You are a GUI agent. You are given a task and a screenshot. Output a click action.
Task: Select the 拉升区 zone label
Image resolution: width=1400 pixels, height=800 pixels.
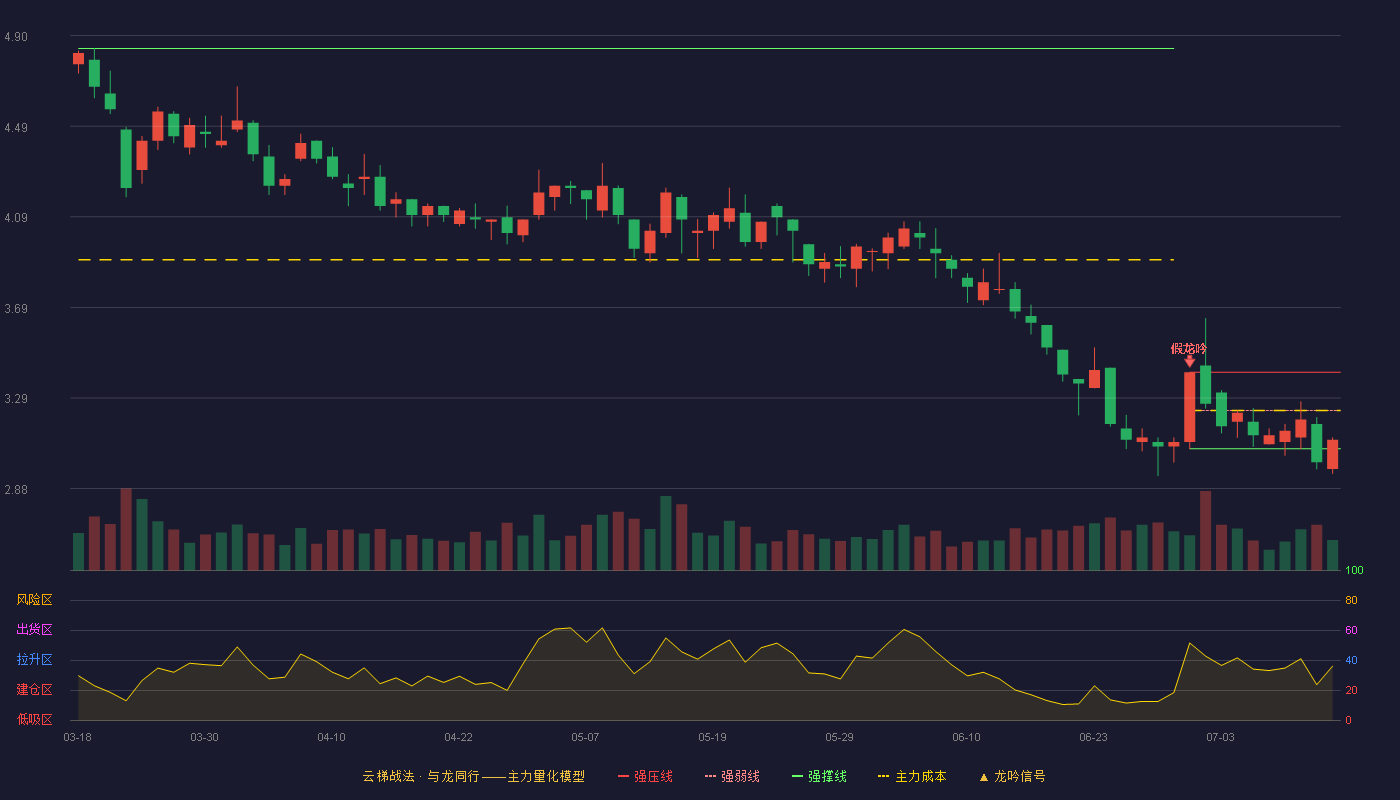click(34, 660)
